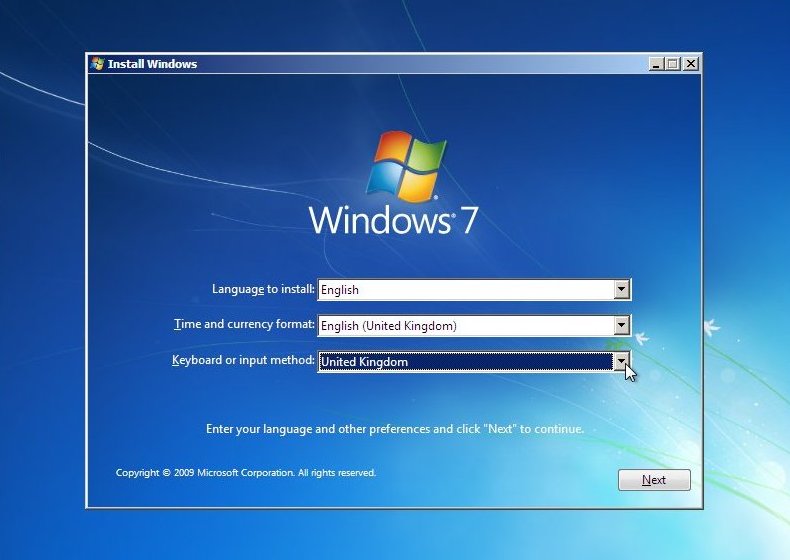The height and width of the screenshot is (560, 790).
Task: Close the Install Windows dialog
Action: coord(690,64)
